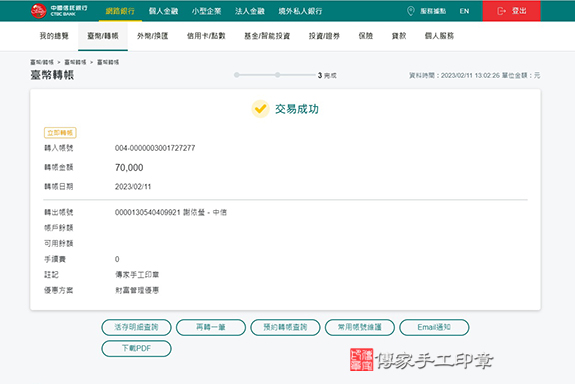Click the 帳戶餘額 label
This screenshot has width=575, height=384.
click(x=59, y=228)
